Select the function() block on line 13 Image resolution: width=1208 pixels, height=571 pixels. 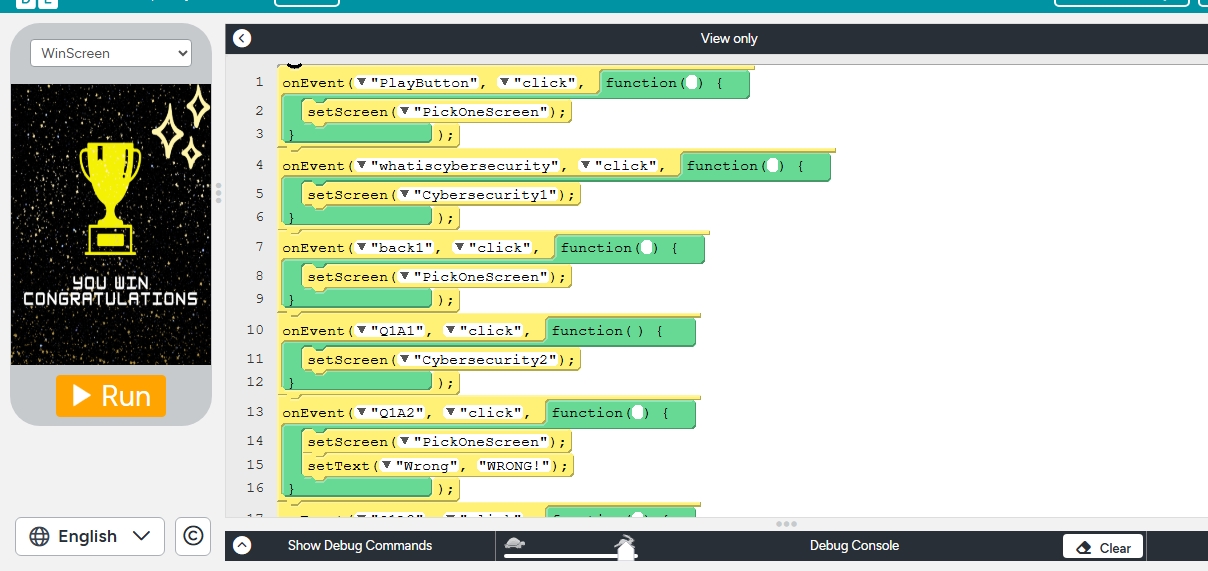(x=620, y=413)
